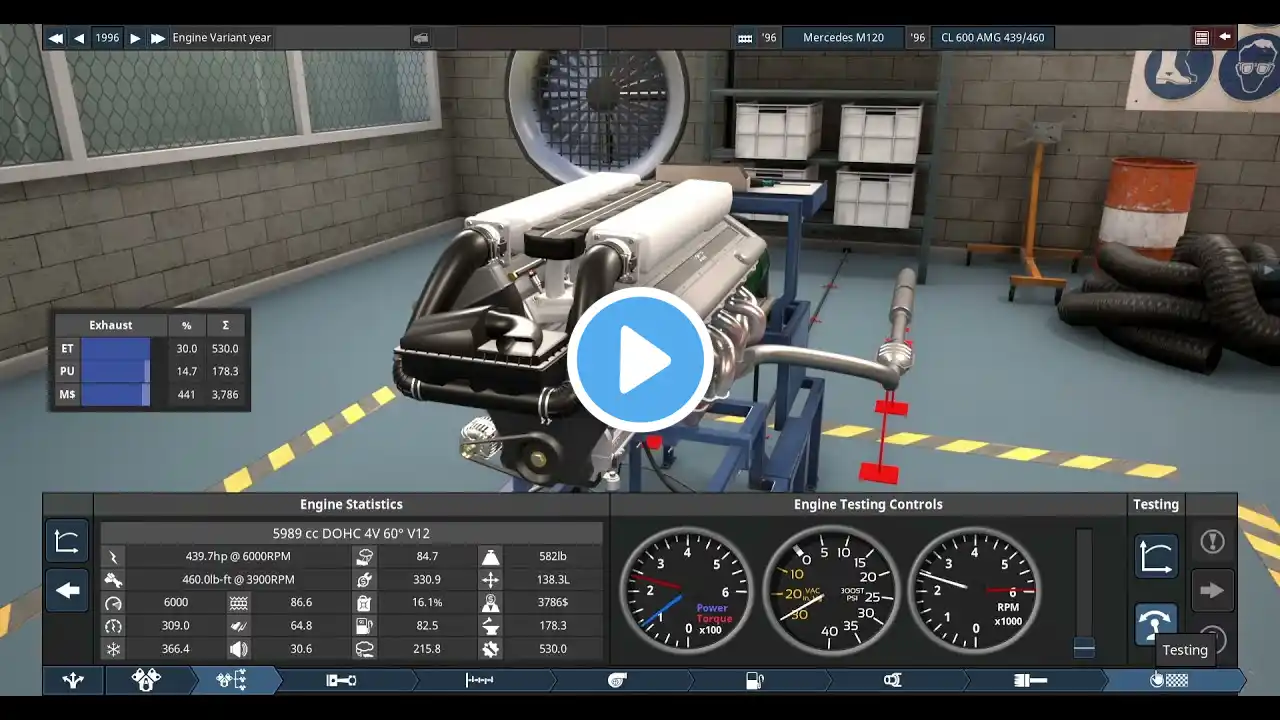The image size is (1280, 720).
Task: Open the CL 600 AMG 439/460 variant
Action: (x=992, y=38)
